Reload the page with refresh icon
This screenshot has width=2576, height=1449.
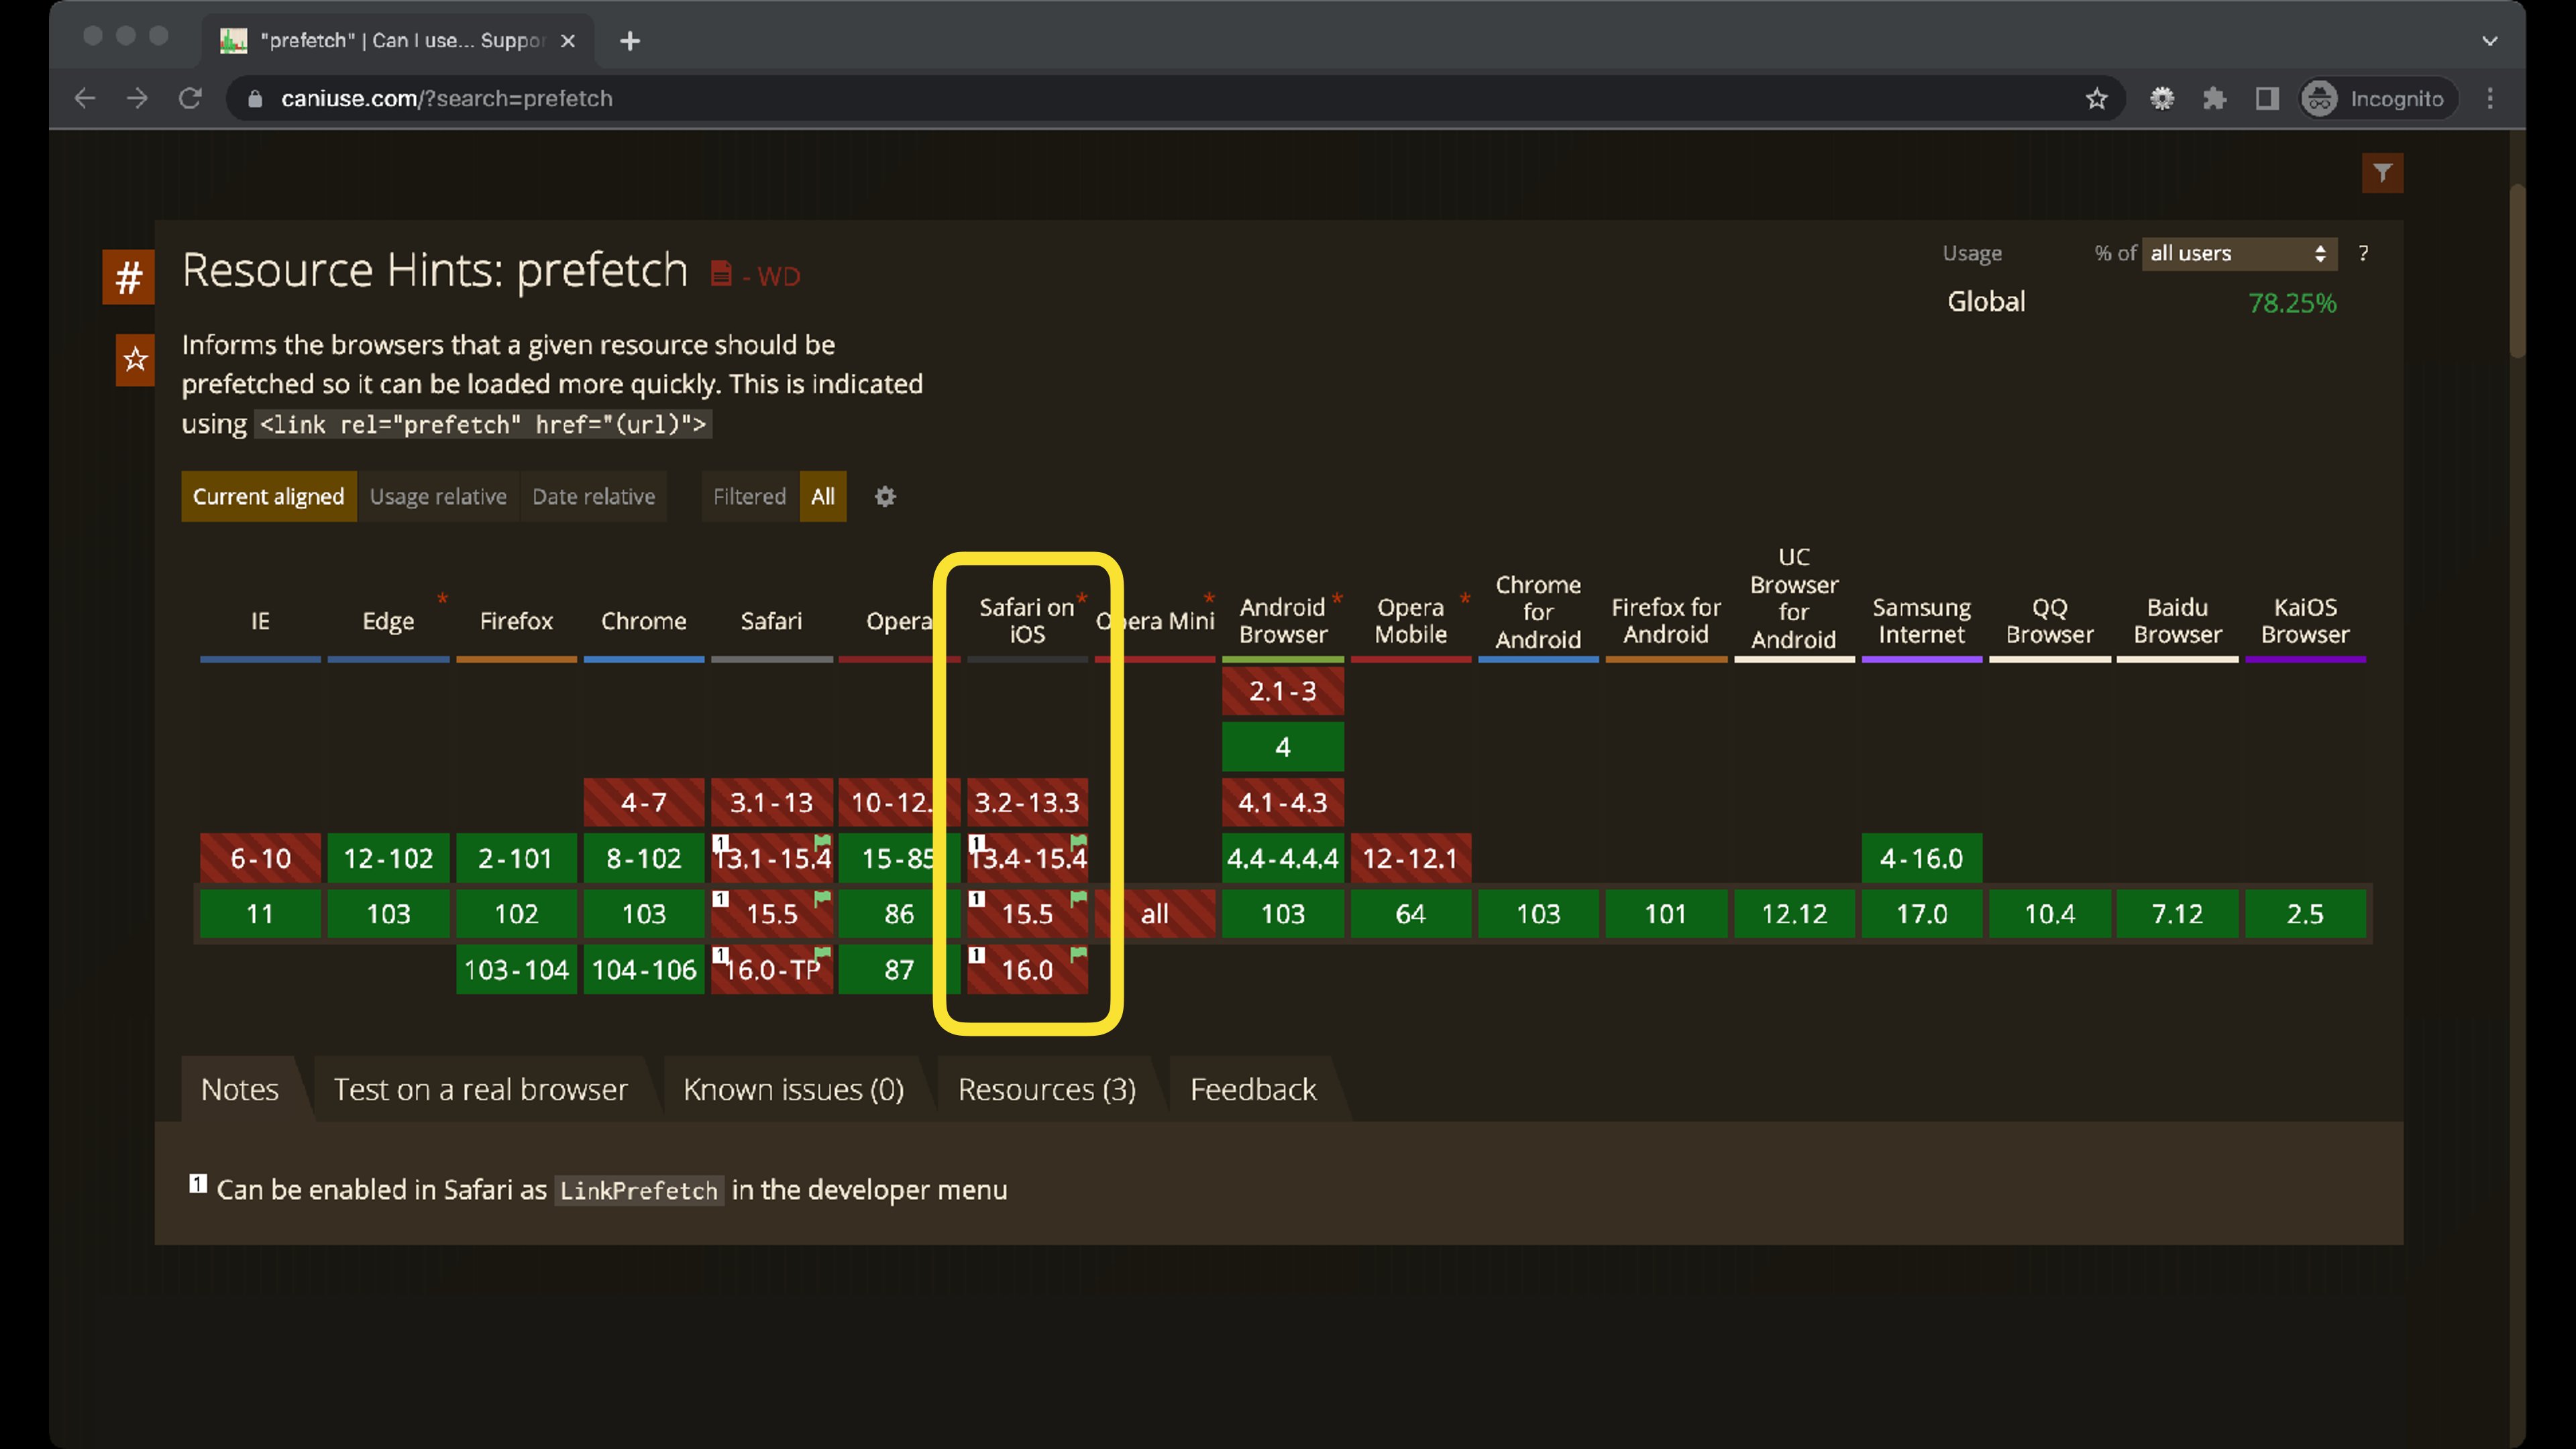click(190, 98)
